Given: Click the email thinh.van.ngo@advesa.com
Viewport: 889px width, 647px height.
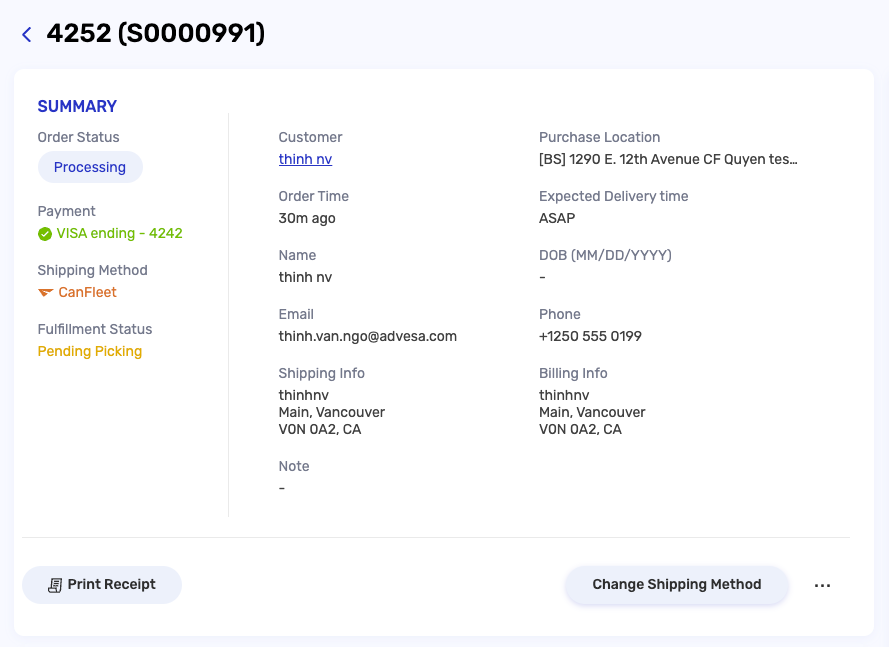Looking at the screenshot, I should click(367, 336).
